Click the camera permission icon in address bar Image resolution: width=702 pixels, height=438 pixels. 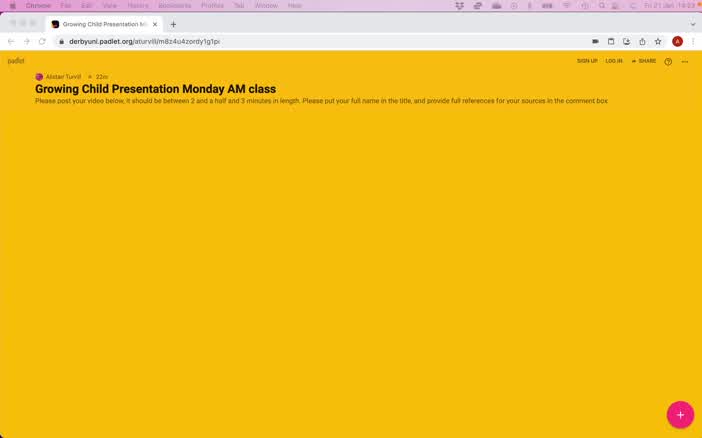pyautogui.click(x=595, y=42)
